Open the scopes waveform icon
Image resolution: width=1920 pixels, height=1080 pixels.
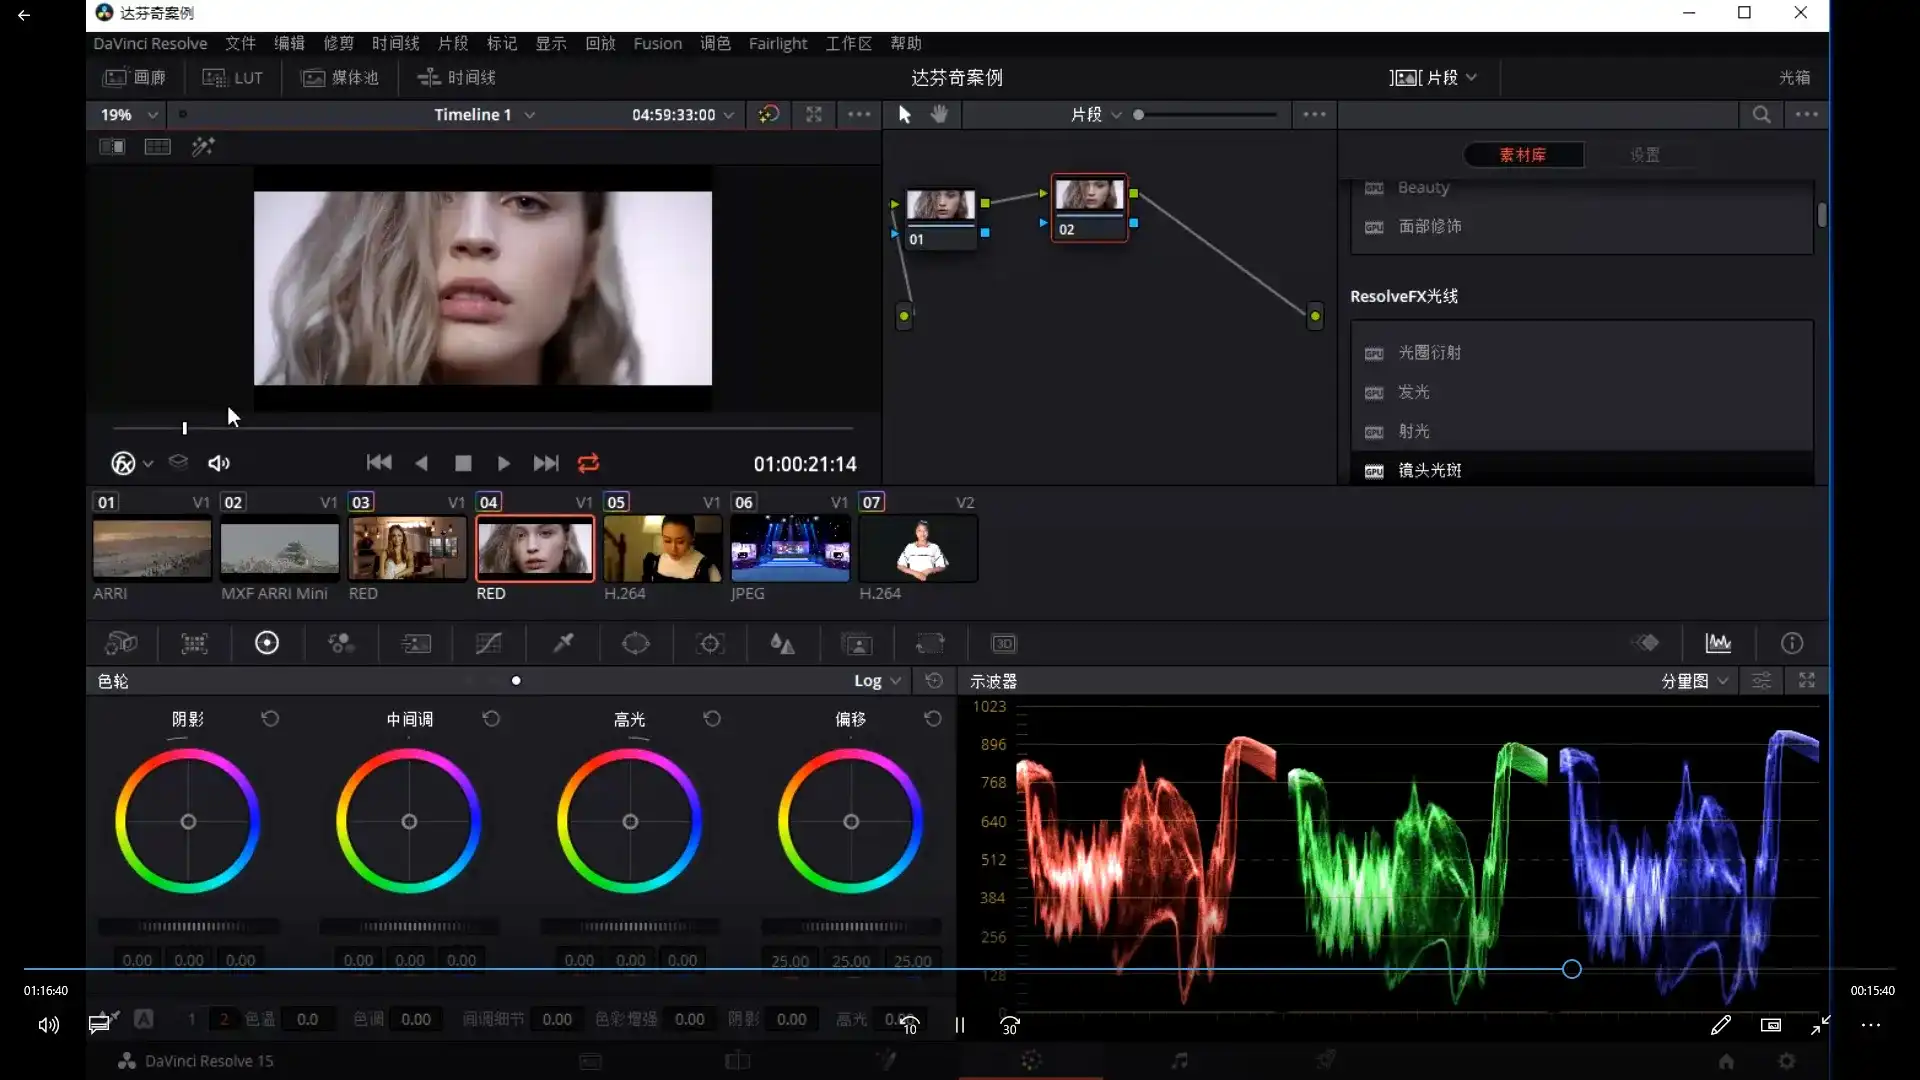coord(1718,643)
